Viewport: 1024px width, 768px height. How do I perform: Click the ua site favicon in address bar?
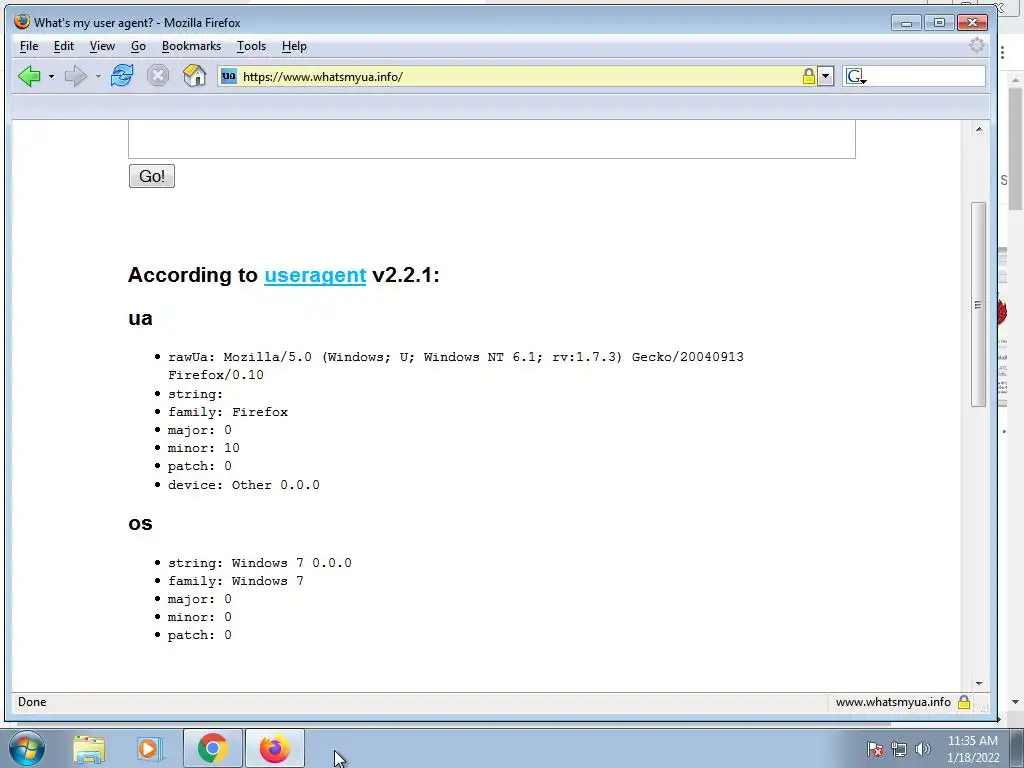(229, 76)
